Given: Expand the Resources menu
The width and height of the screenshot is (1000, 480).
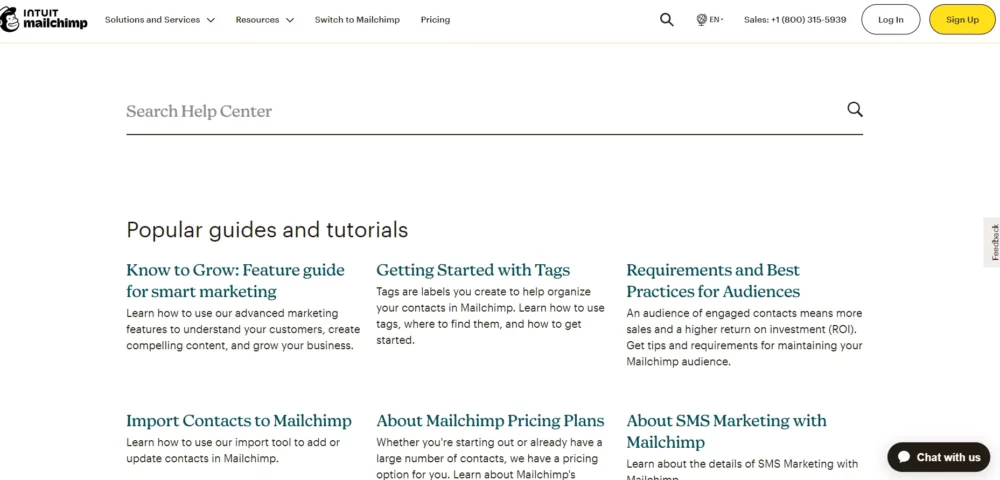Looking at the screenshot, I should 265,20.
